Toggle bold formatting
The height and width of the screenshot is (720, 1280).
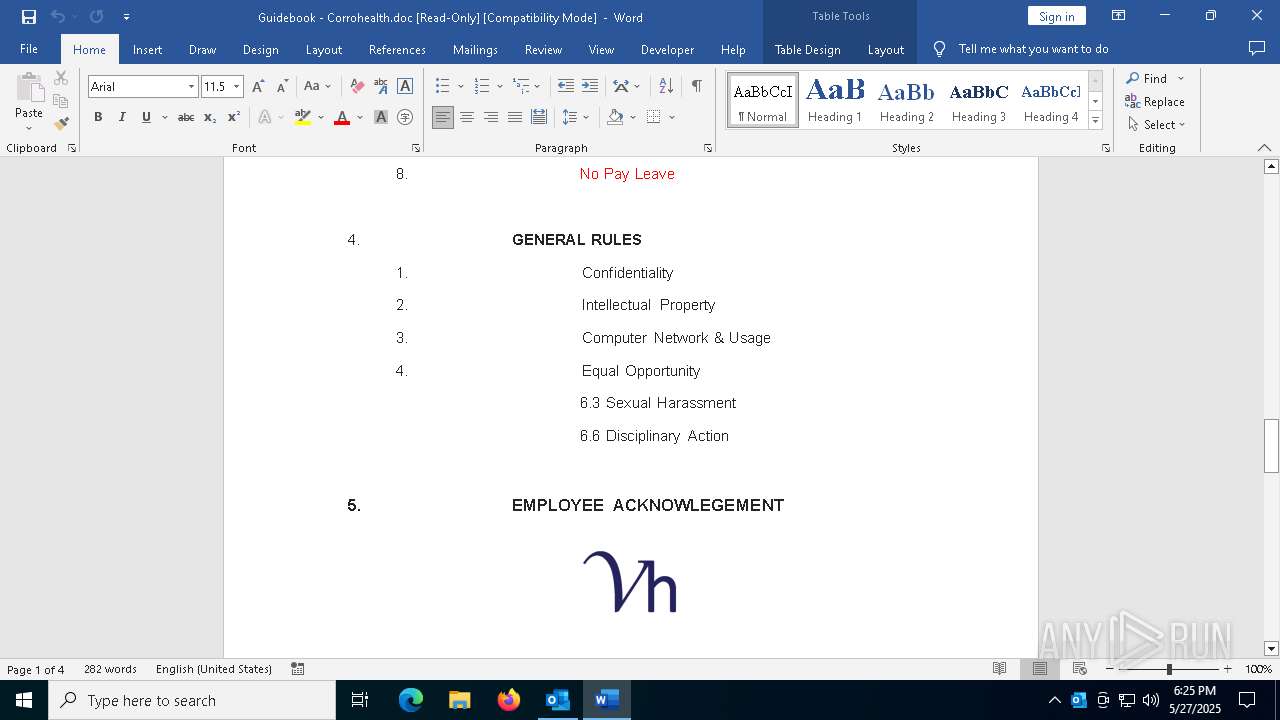click(x=98, y=117)
